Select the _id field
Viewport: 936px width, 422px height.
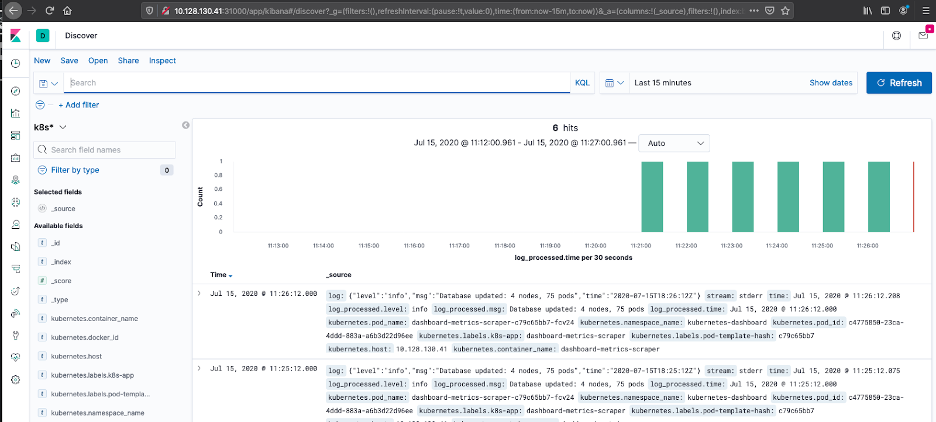56,243
